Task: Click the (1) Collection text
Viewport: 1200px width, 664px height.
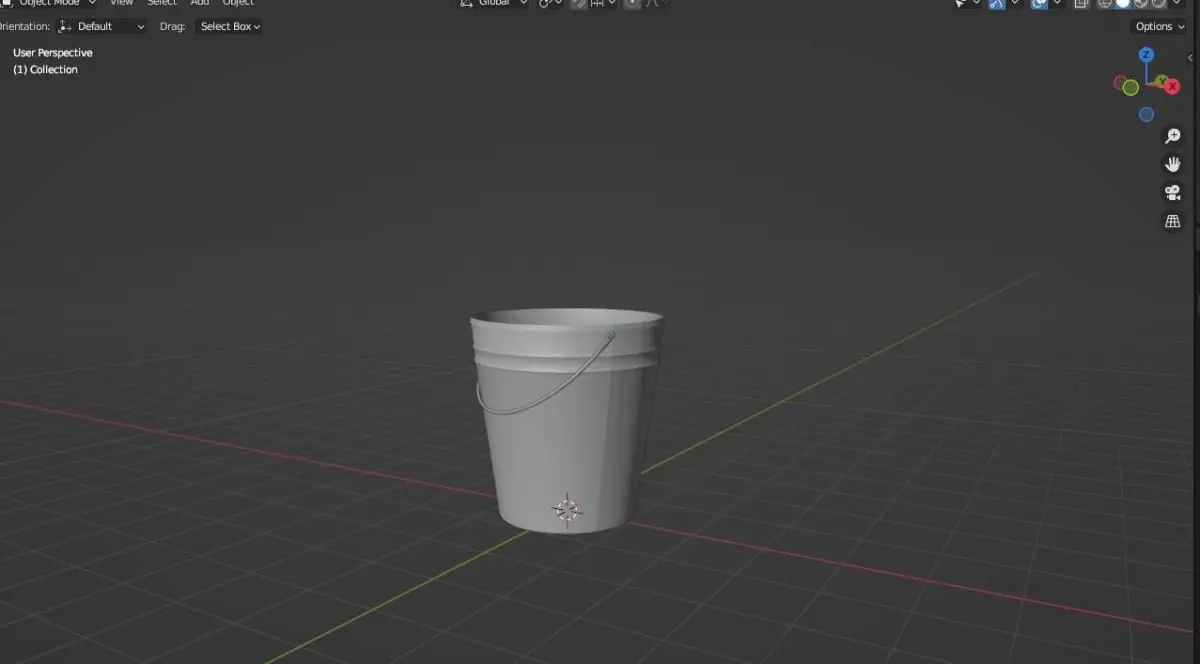Action: pyautogui.click(x=45, y=70)
